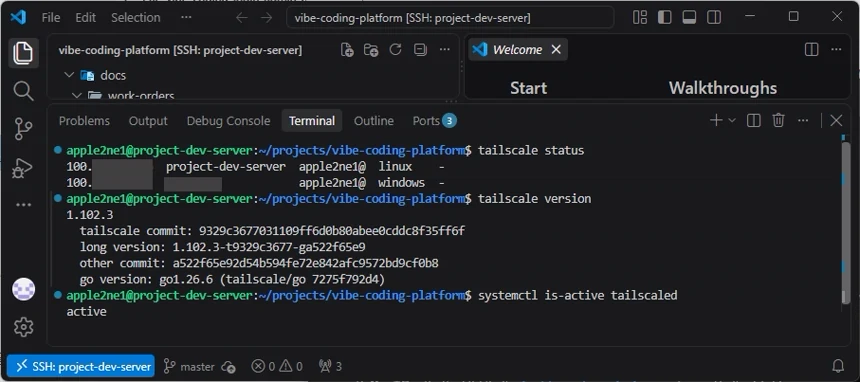The width and height of the screenshot is (860, 382).
Task: Click the Walkthroughs heading on Welcome page
Action: tap(723, 88)
